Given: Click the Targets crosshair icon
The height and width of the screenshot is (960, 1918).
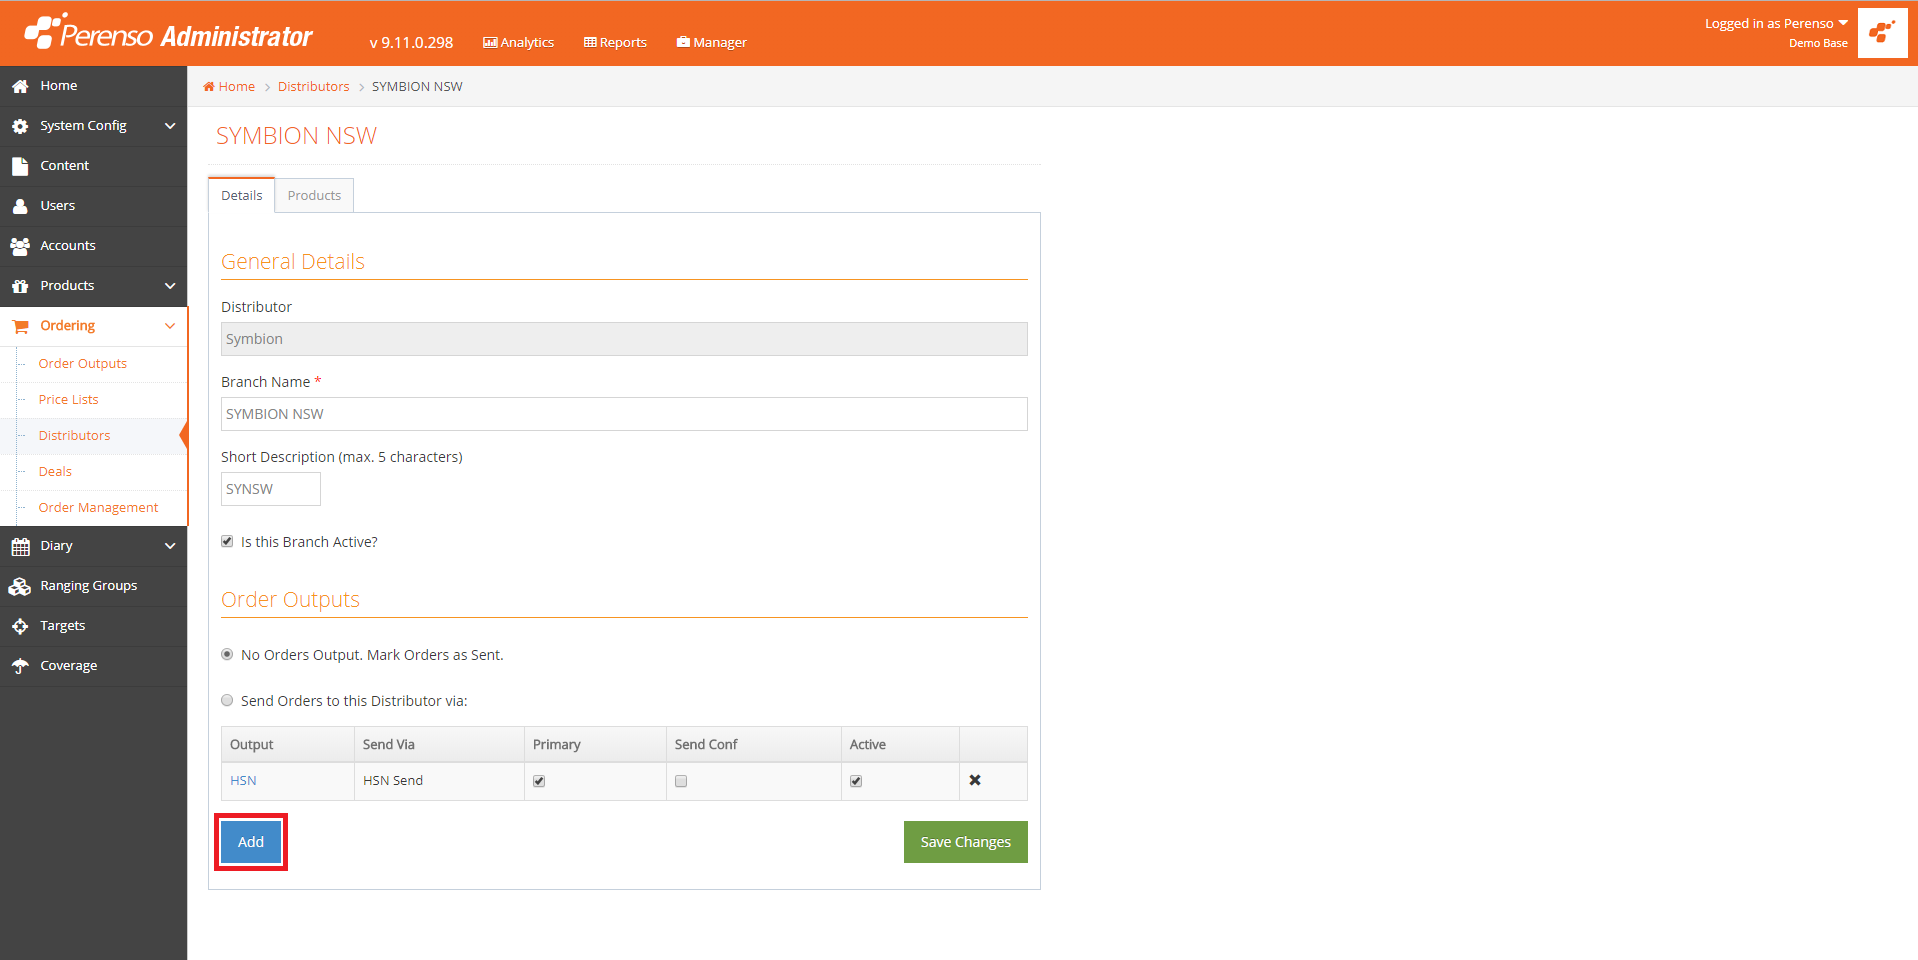Looking at the screenshot, I should 20,626.
